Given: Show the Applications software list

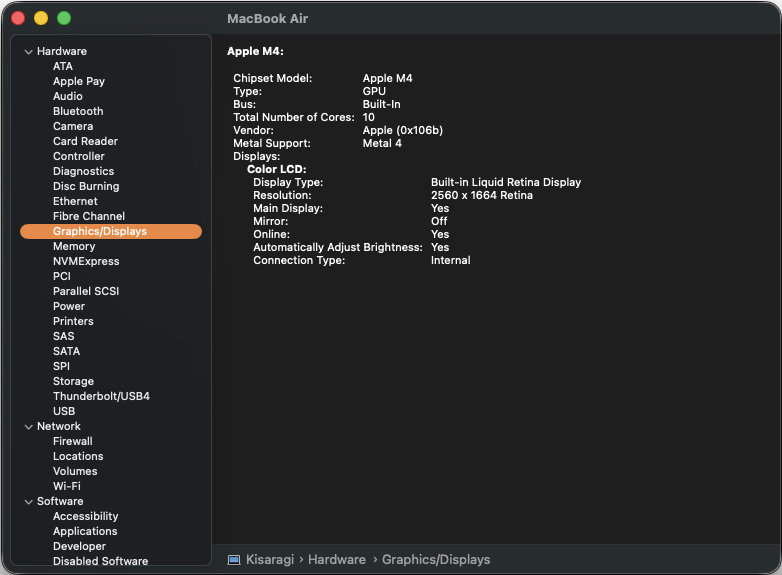Looking at the screenshot, I should tap(85, 531).
